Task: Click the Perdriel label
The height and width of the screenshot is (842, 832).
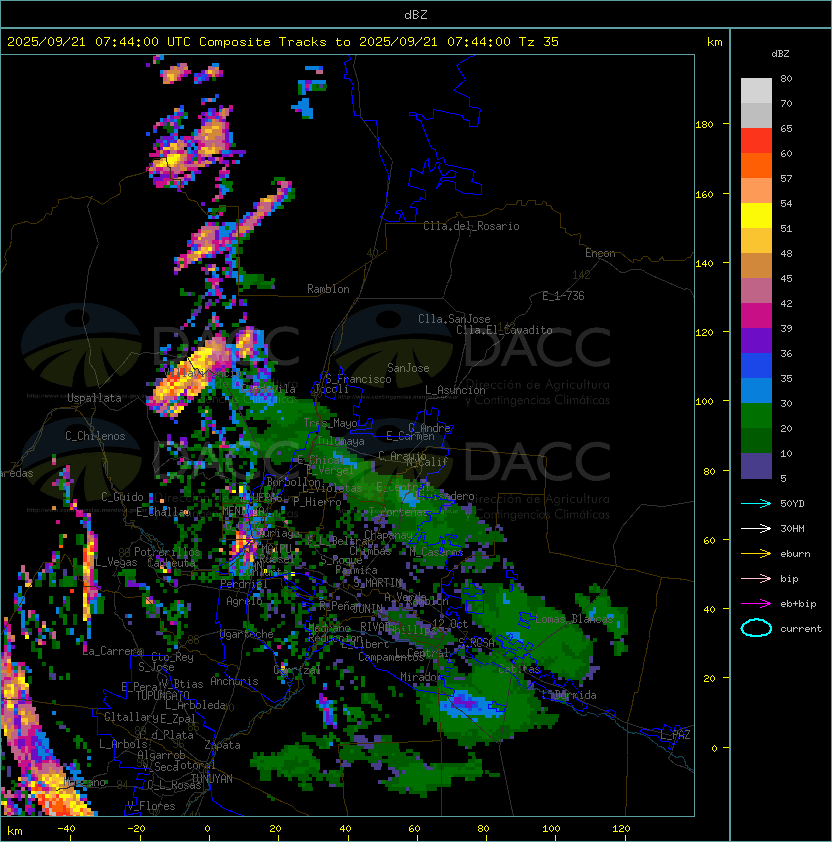Action: click(244, 584)
